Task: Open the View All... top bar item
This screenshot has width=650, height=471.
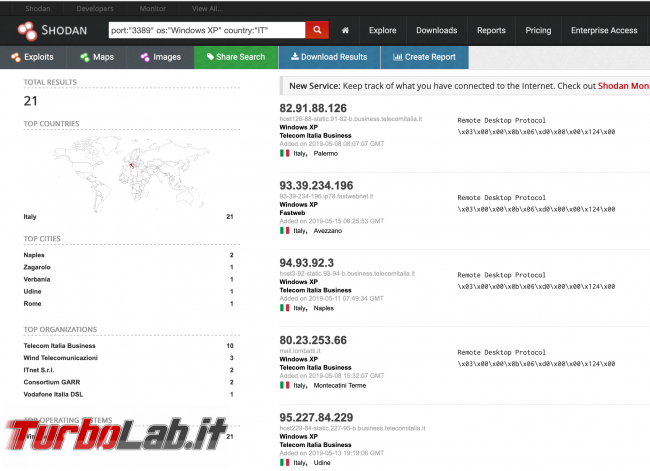Action: (207, 8)
